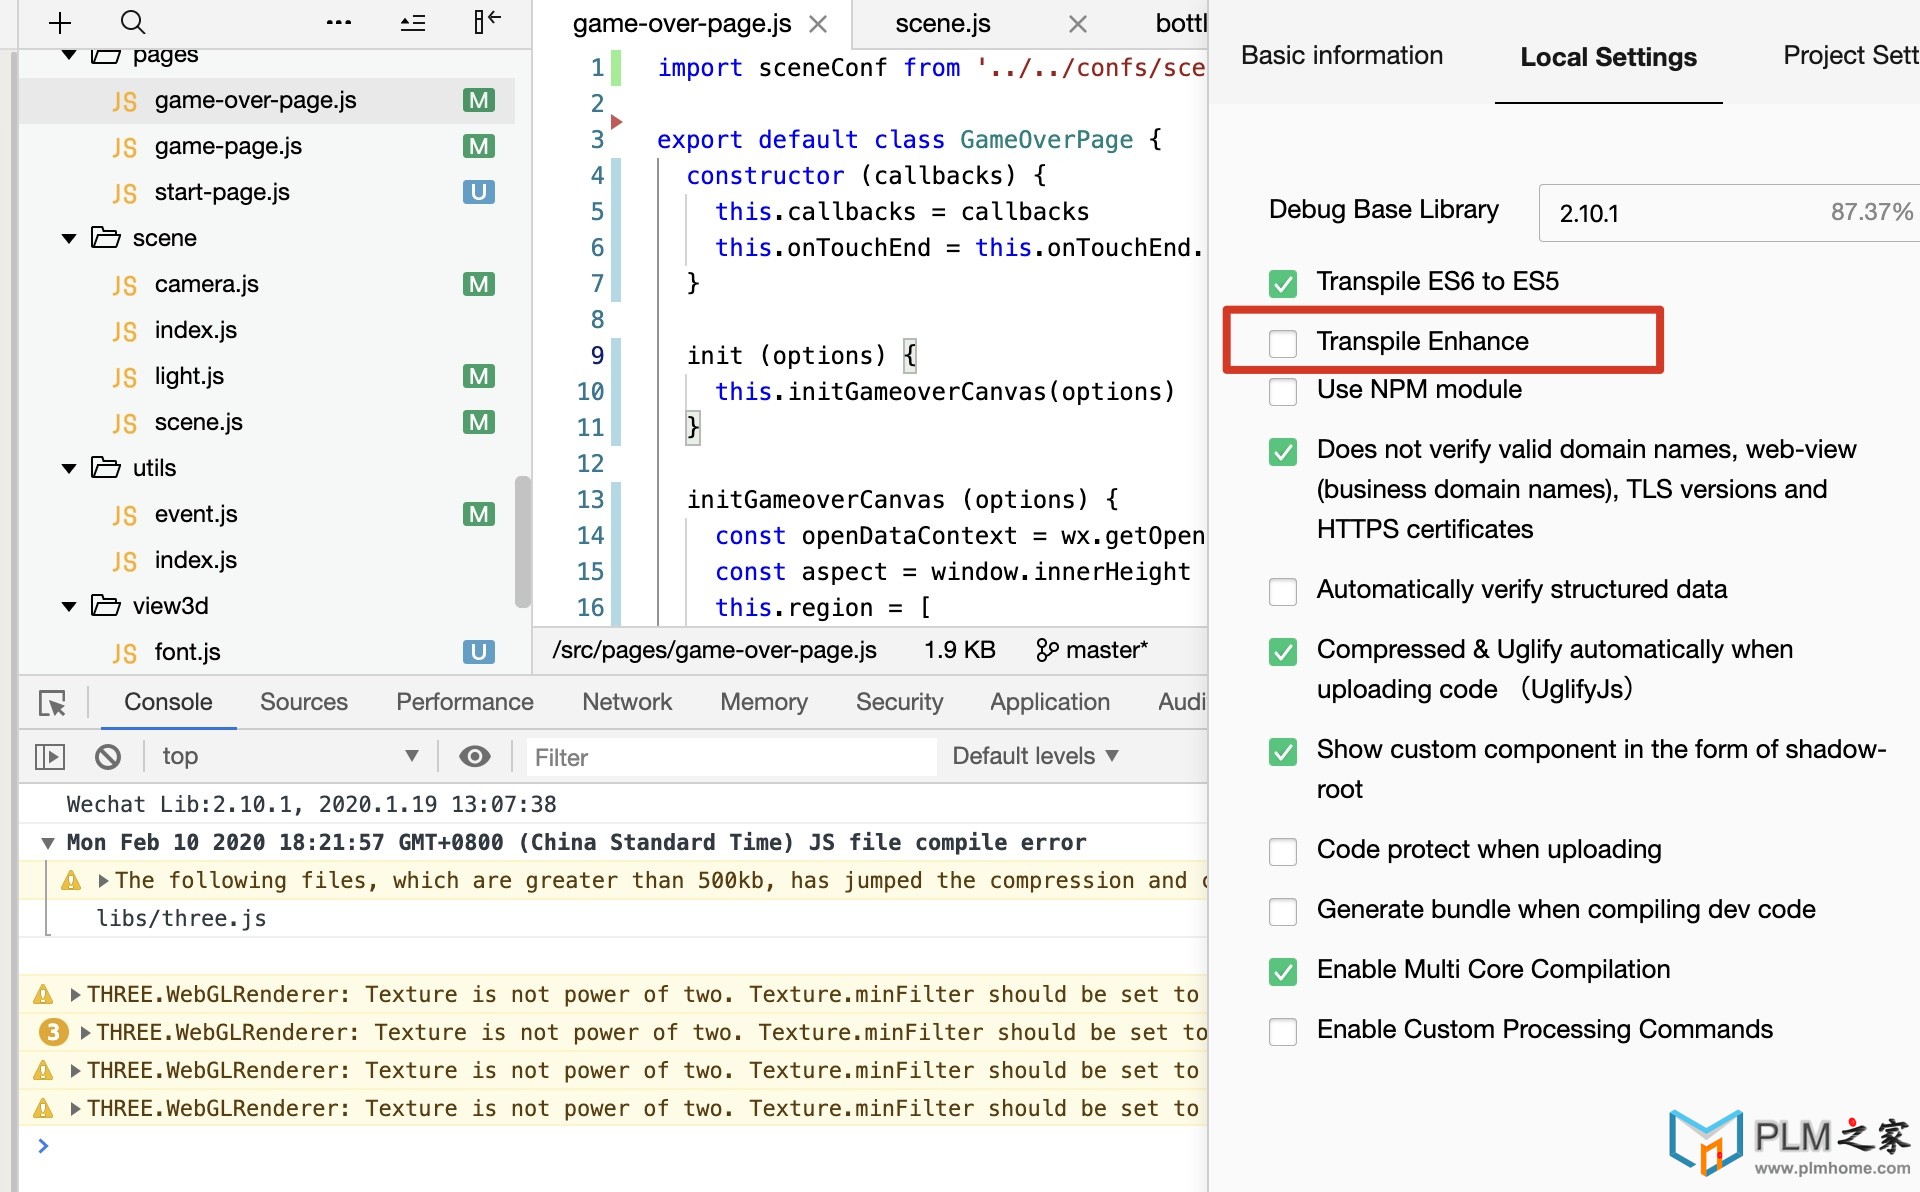Expand the 500kb files warning message
Screen dimensions: 1920x1192
coord(103,881)
